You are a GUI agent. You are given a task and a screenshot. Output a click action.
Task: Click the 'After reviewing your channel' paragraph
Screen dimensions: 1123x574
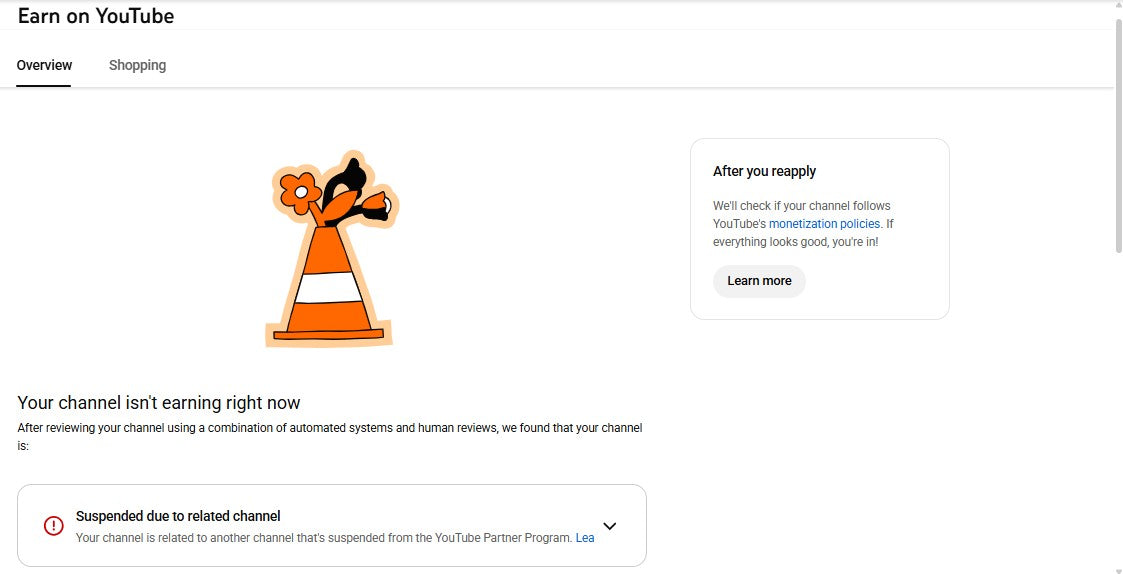(330, 428)
